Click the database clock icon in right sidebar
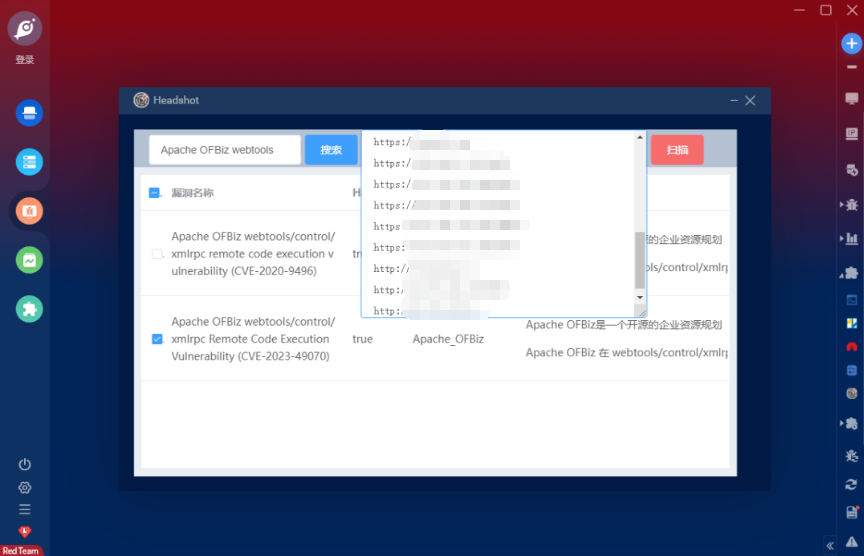The image size is (864, 556). [851, 170]
